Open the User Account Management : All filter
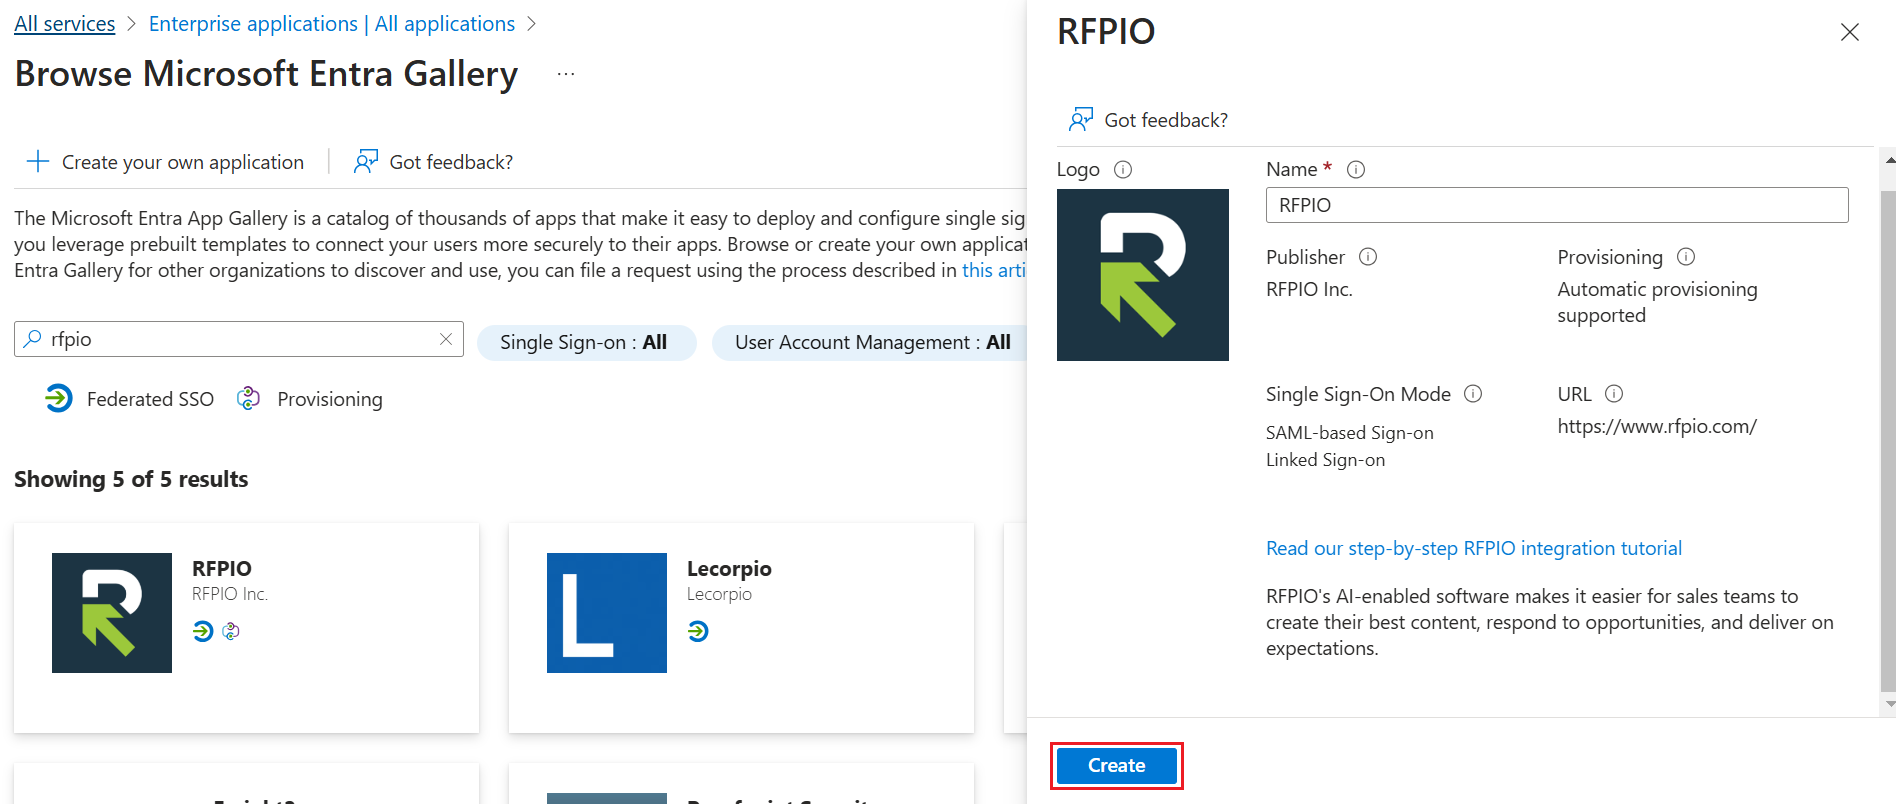1896x804 pixels. coord(871,342)
